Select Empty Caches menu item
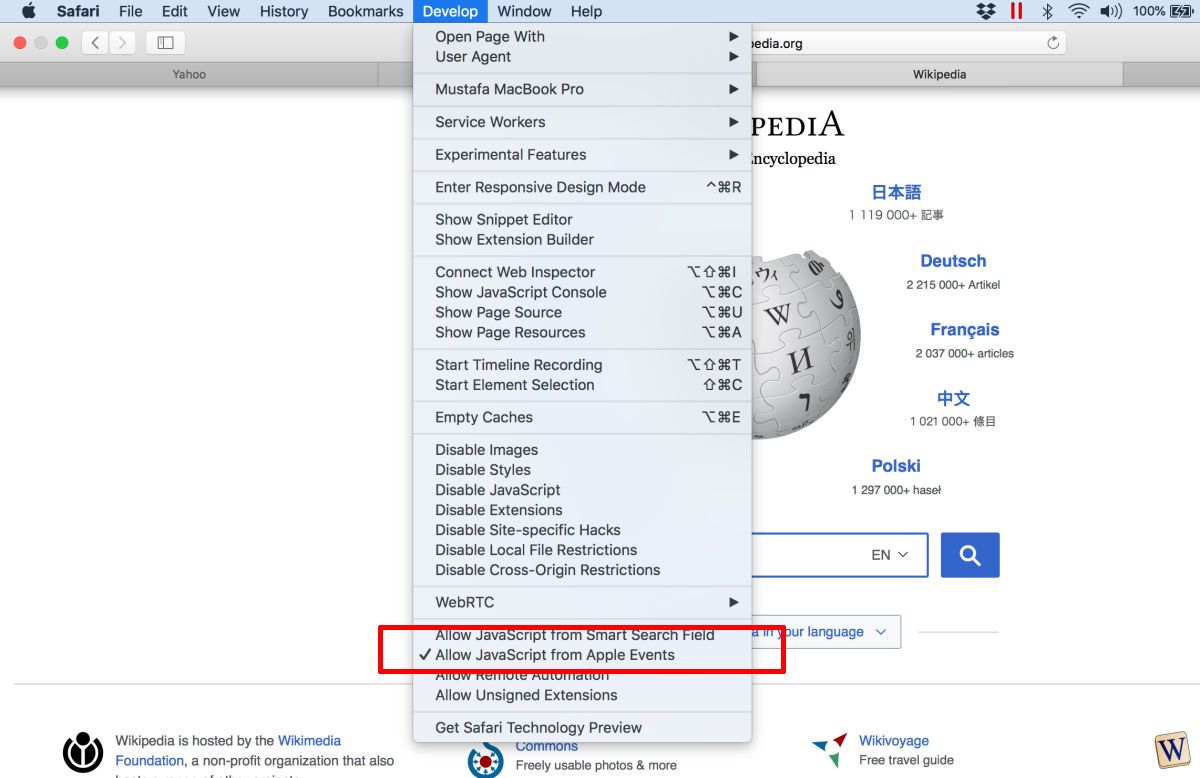This screenshot has width=1200, height=778. click(582, 417)
